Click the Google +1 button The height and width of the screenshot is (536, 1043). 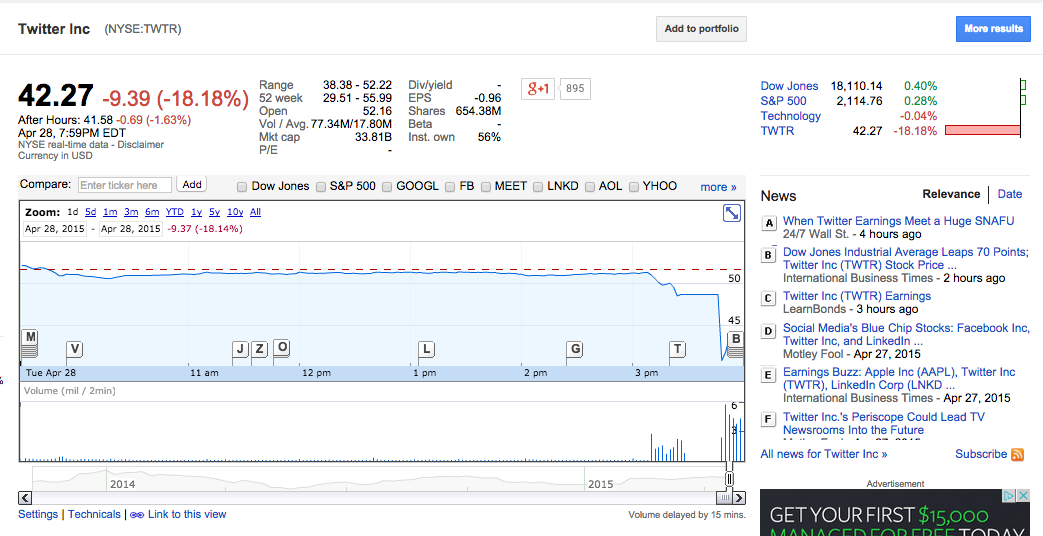pyautogui.click(x=538, y=88)
